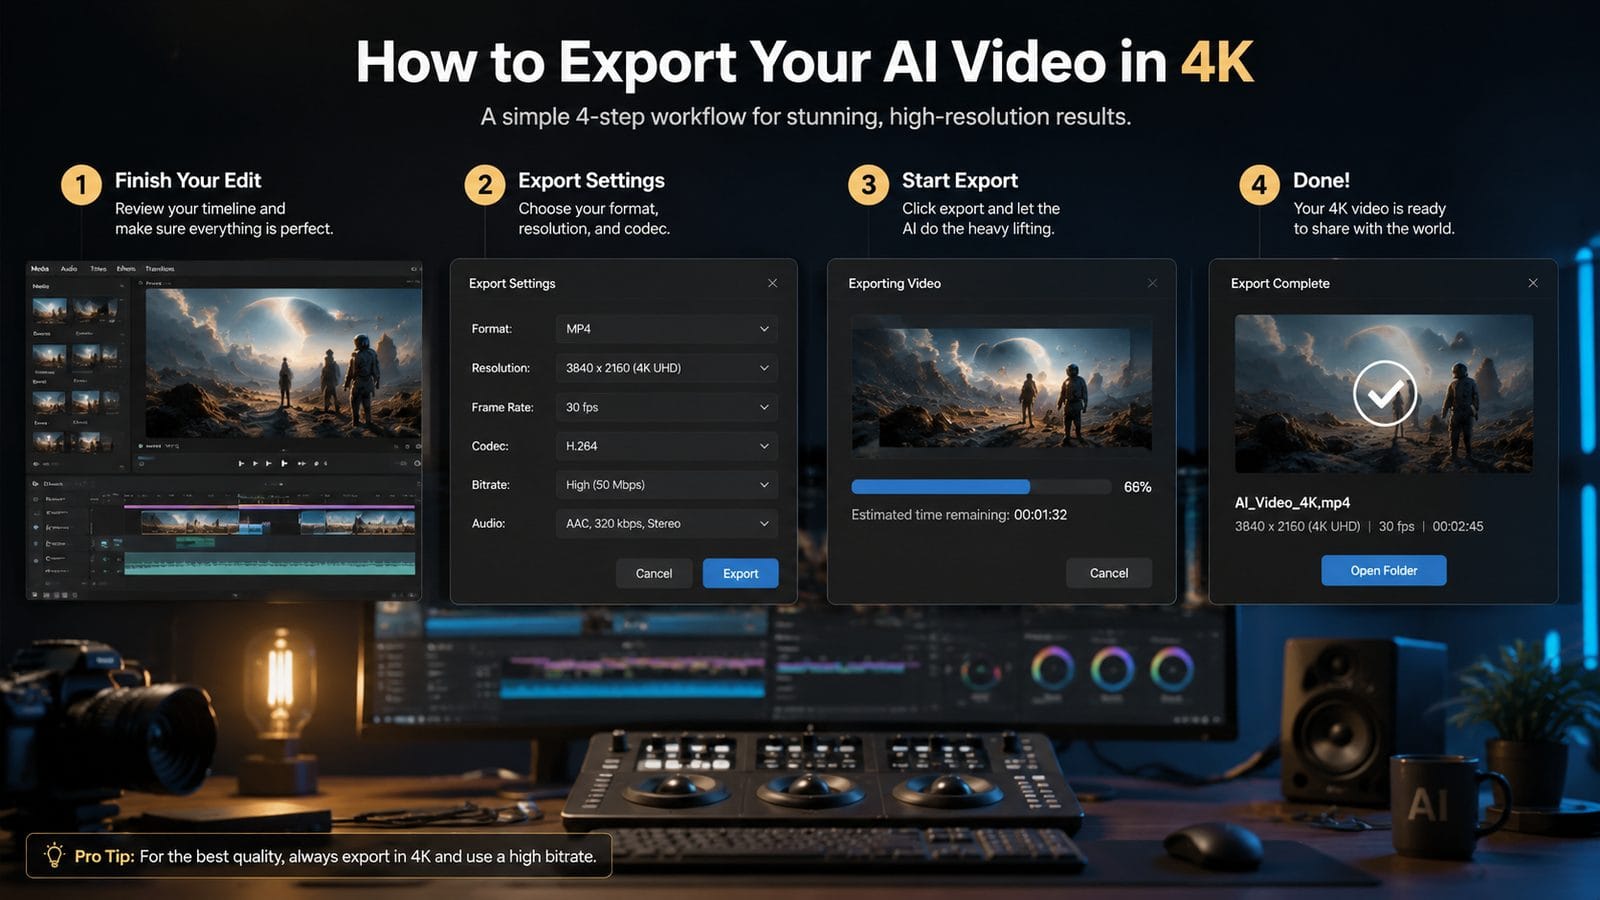
Task: Click the purple bar above the timeline video clips
Action: pos(269,507)
